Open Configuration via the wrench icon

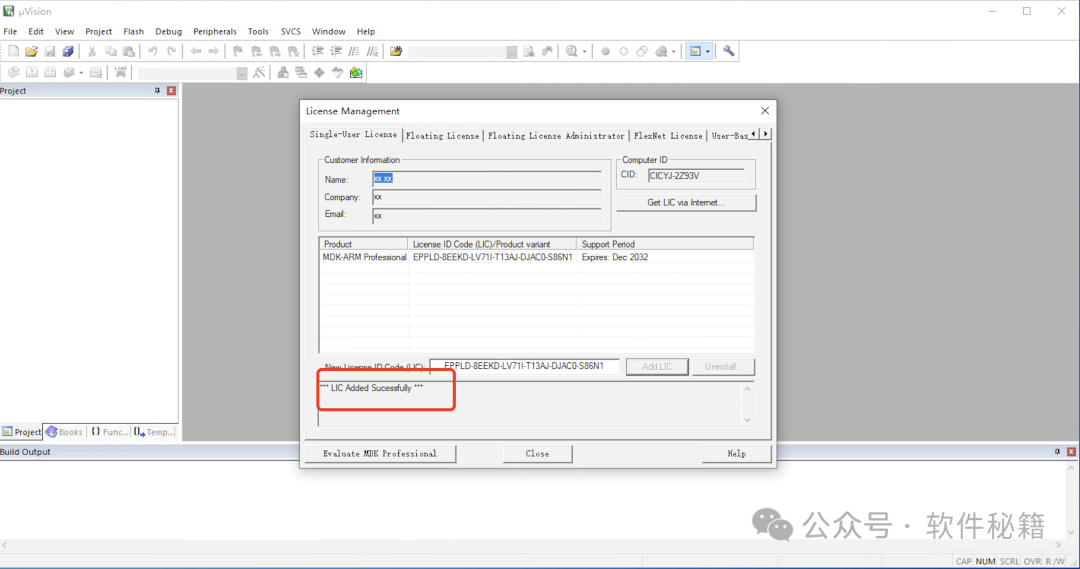(x=729, y=52)
